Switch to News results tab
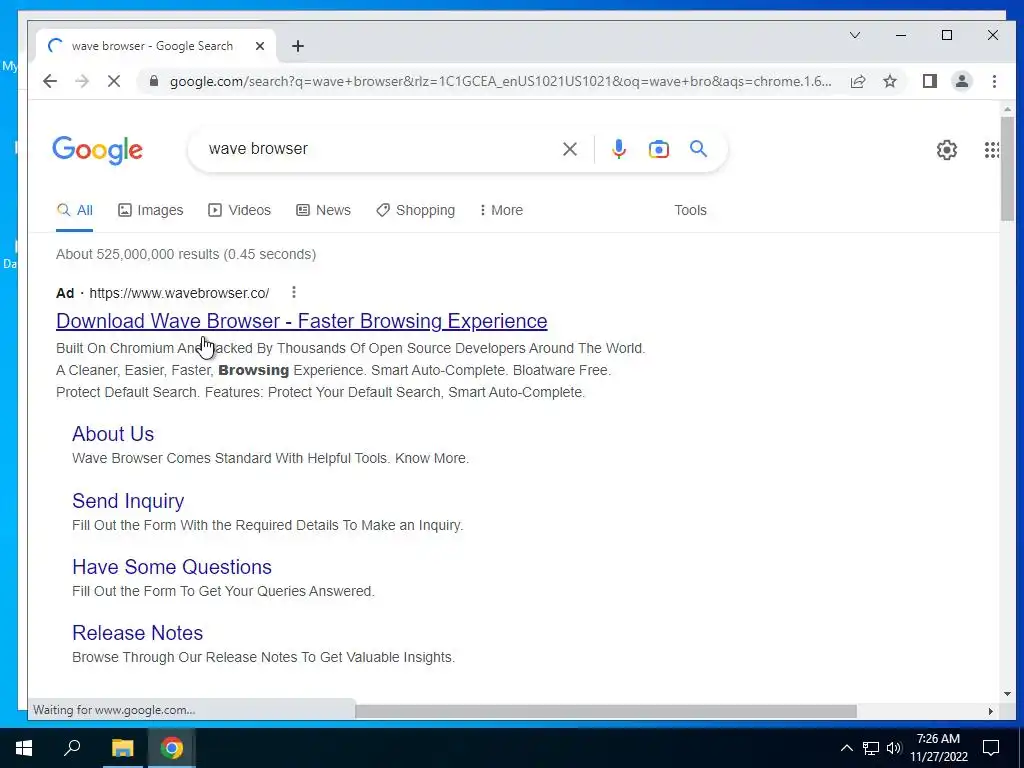Viewport: 1024px width, 768px height. point(323,210)
